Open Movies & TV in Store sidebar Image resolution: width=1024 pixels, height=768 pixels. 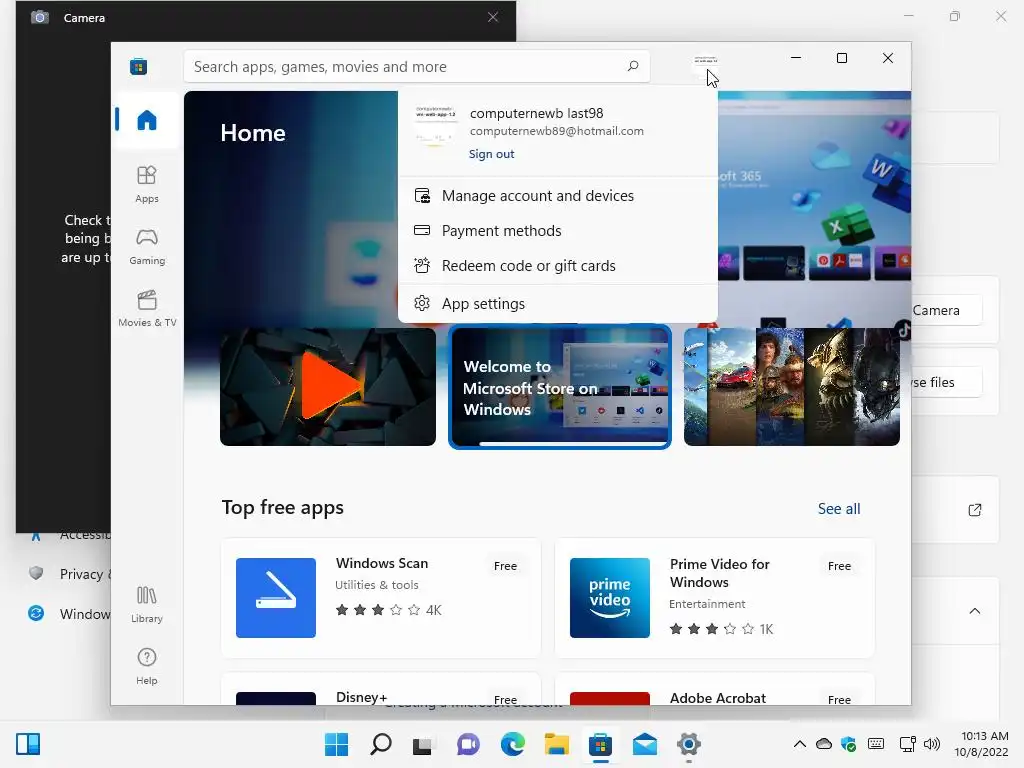tap(147, 308)
